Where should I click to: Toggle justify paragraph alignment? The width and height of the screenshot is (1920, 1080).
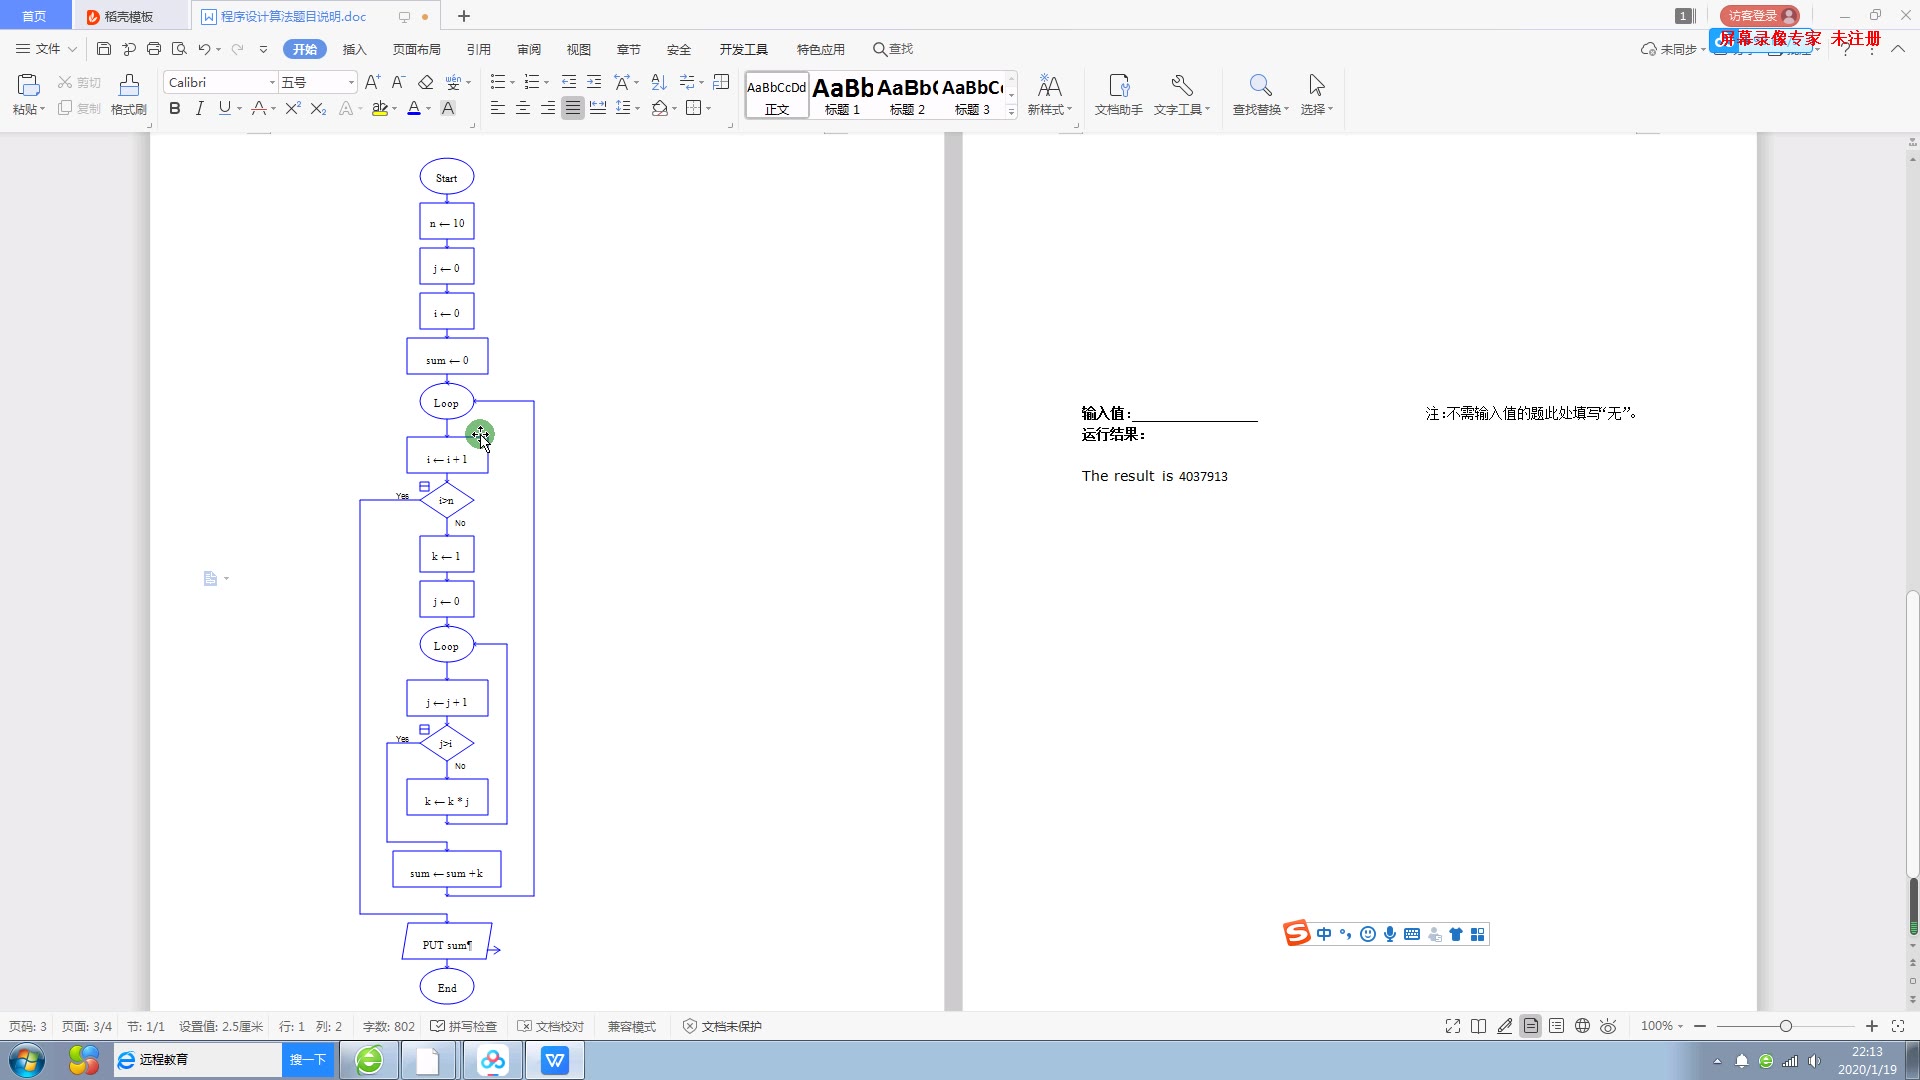572,108
